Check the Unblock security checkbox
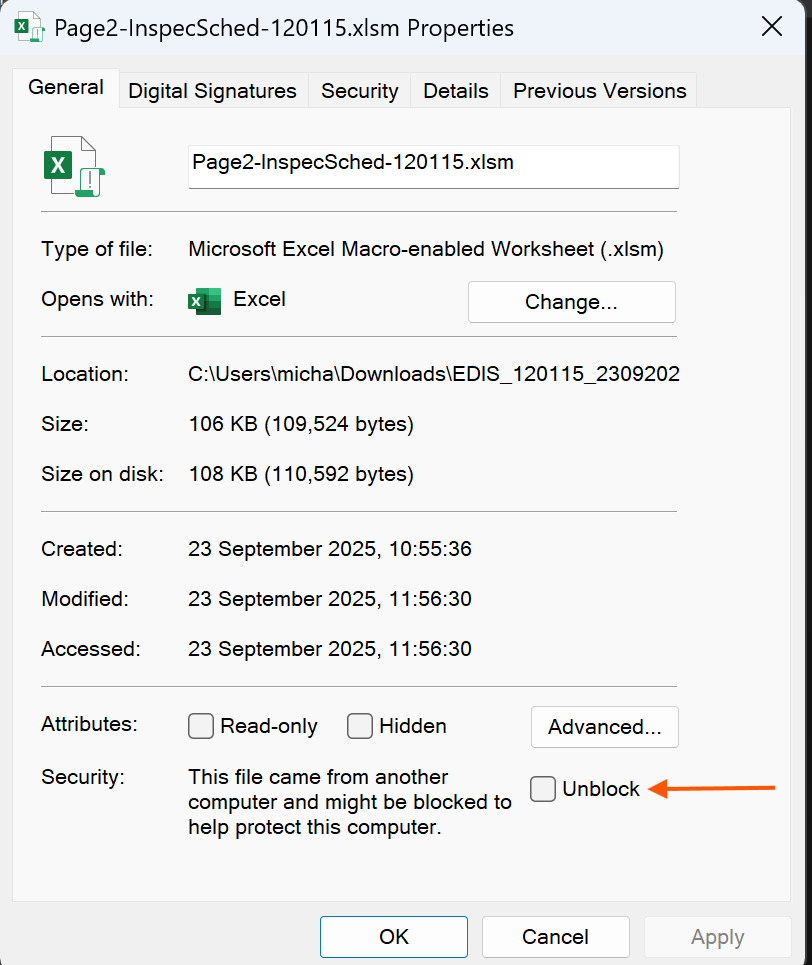 [x=542, y=789]
